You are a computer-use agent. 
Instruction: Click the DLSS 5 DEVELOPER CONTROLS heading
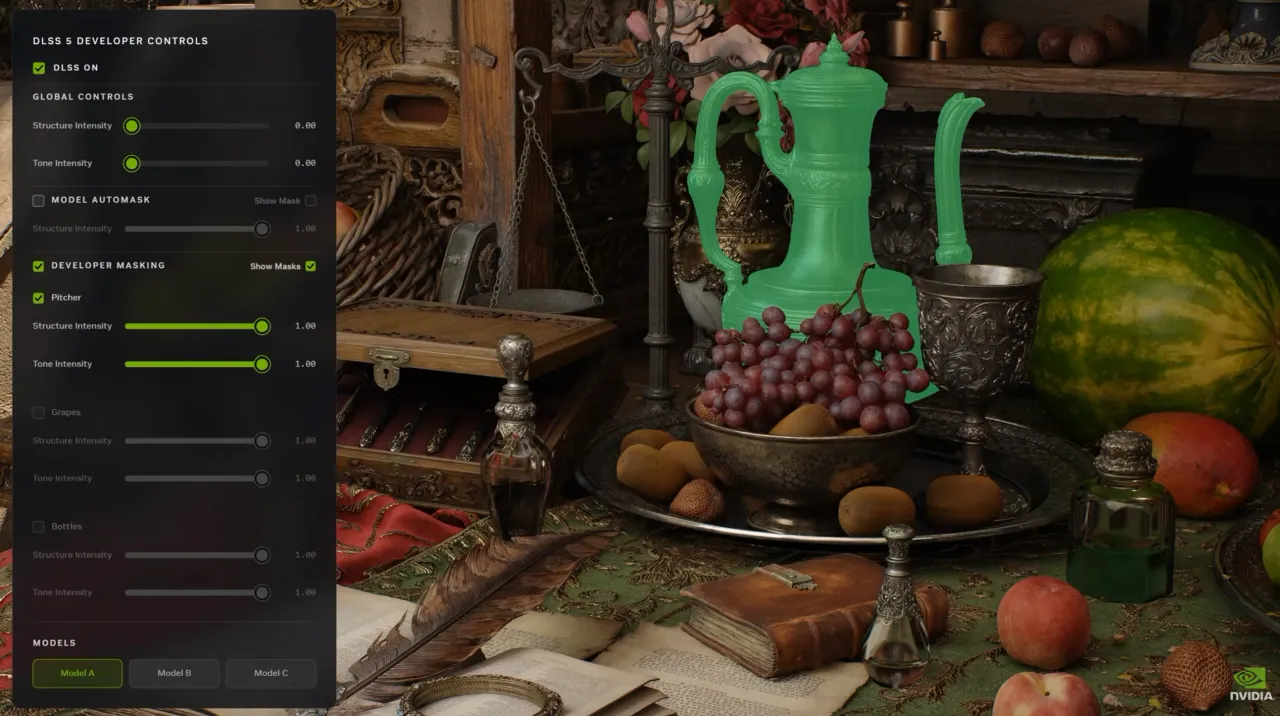pyautogui.click(x=120, y=42)
